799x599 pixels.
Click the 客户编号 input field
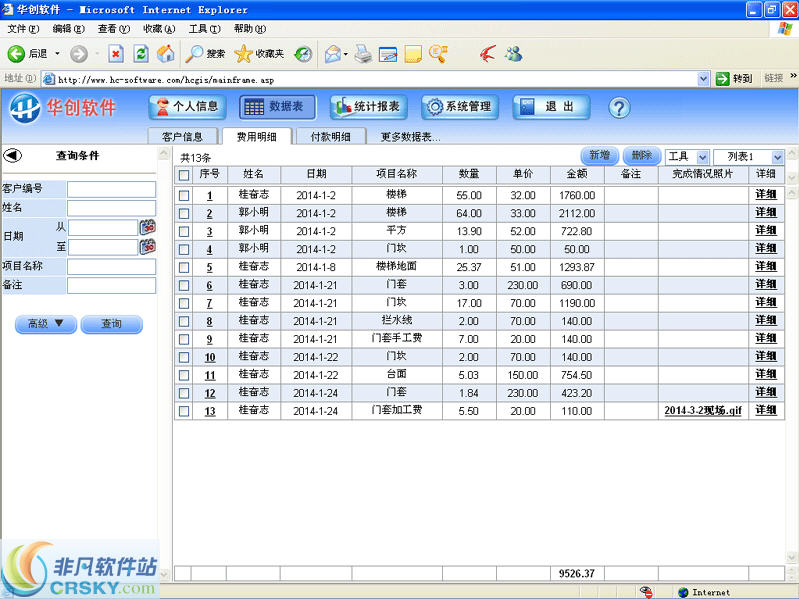(x=112, y=189)
